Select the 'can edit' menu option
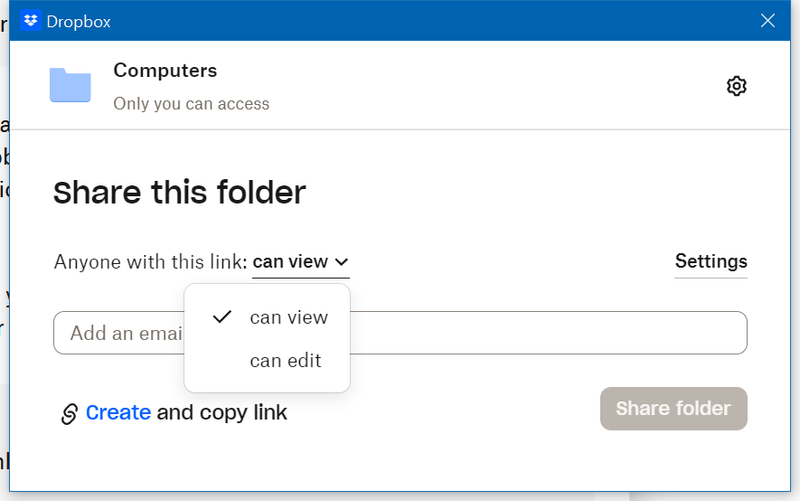This screenshot has width=800, height=501. pyautogui.click(x=285, y=360)
